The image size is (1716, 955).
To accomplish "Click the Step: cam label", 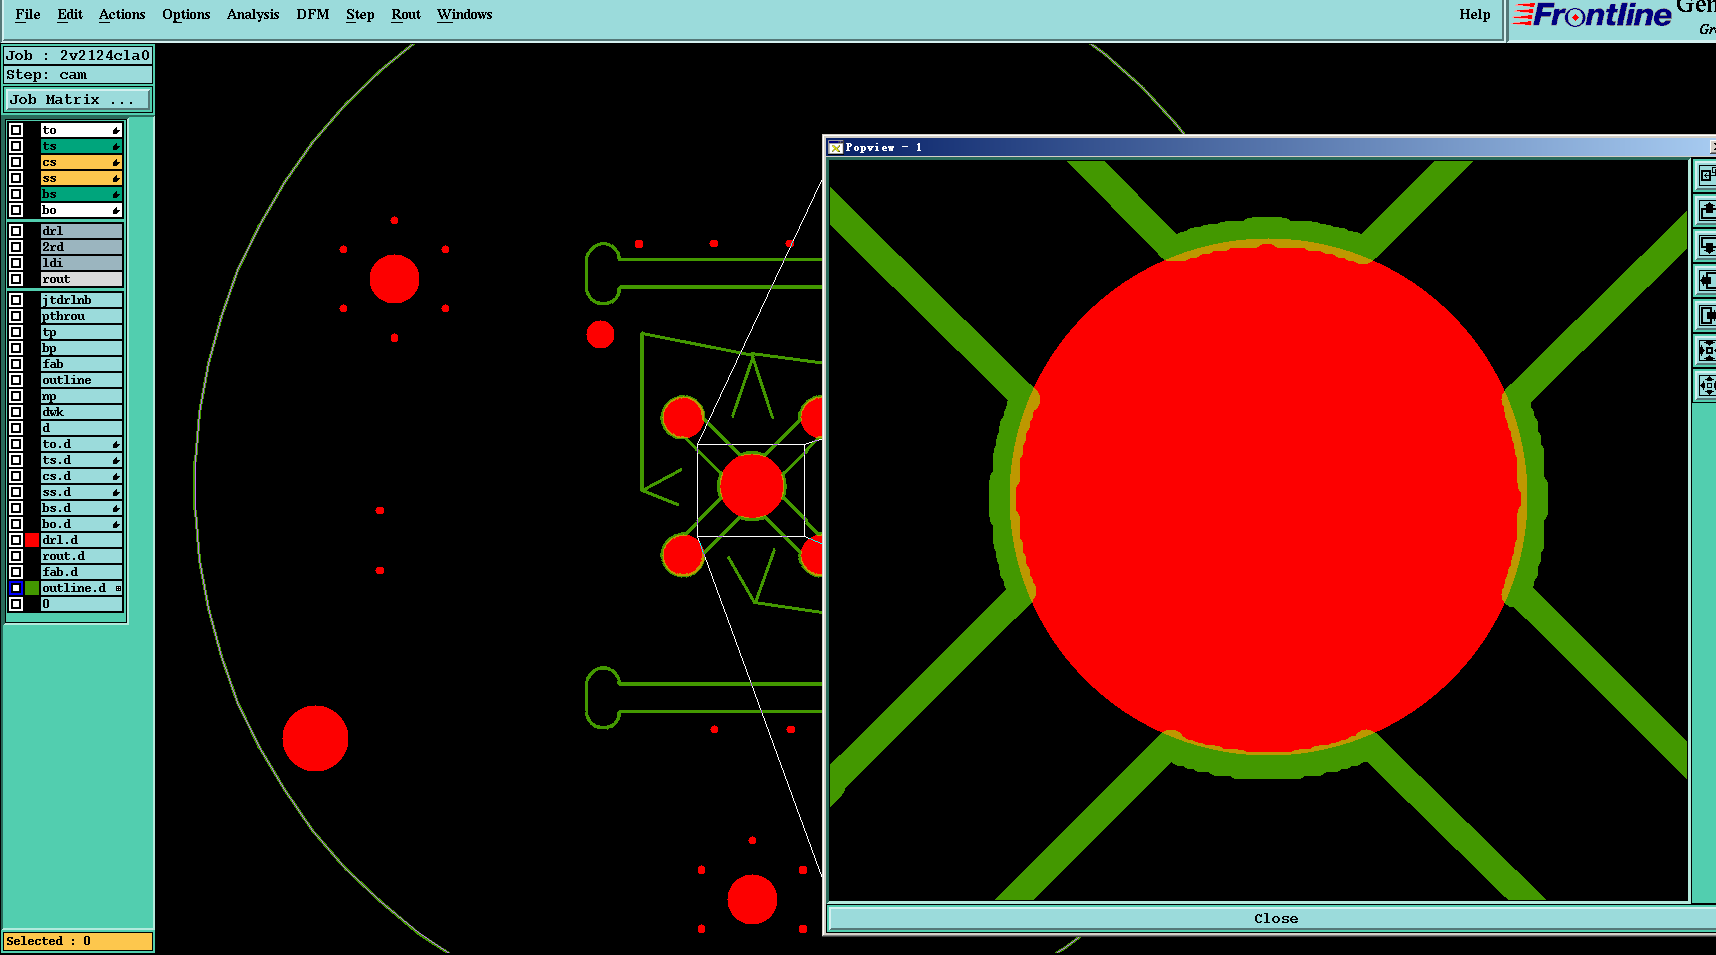I will (78, 75).
